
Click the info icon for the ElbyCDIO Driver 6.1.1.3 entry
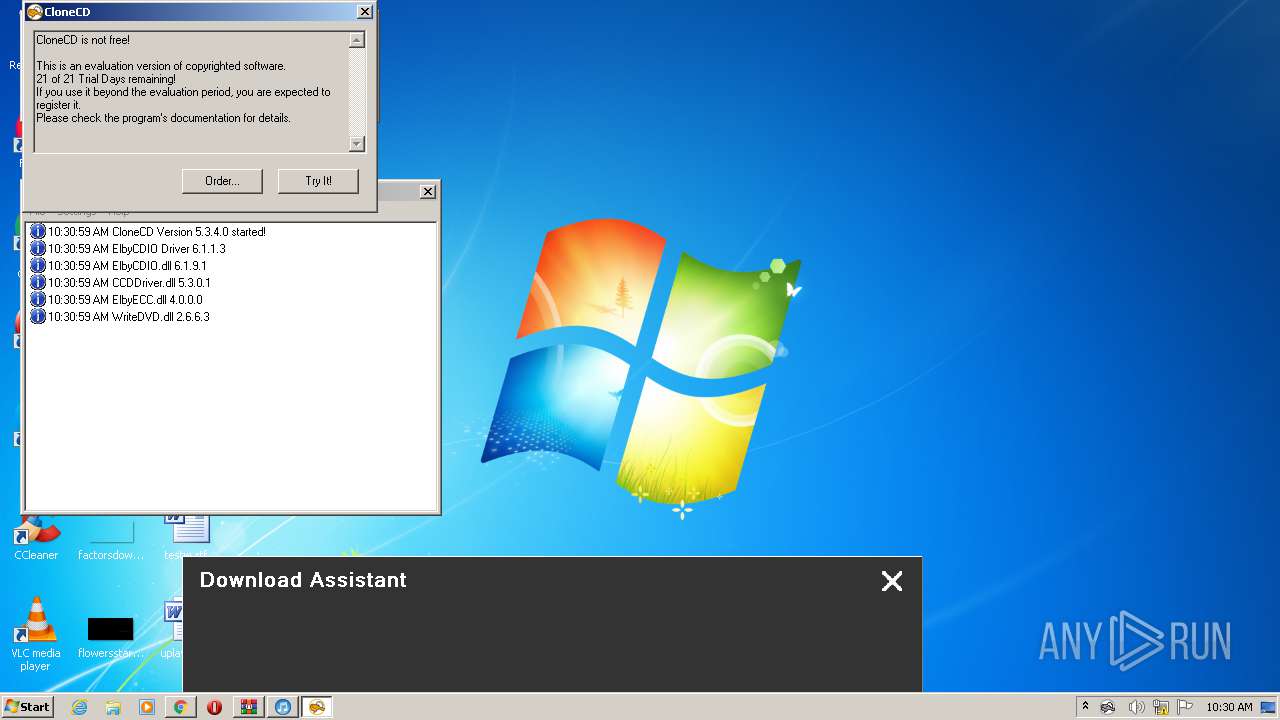[38, 248]
